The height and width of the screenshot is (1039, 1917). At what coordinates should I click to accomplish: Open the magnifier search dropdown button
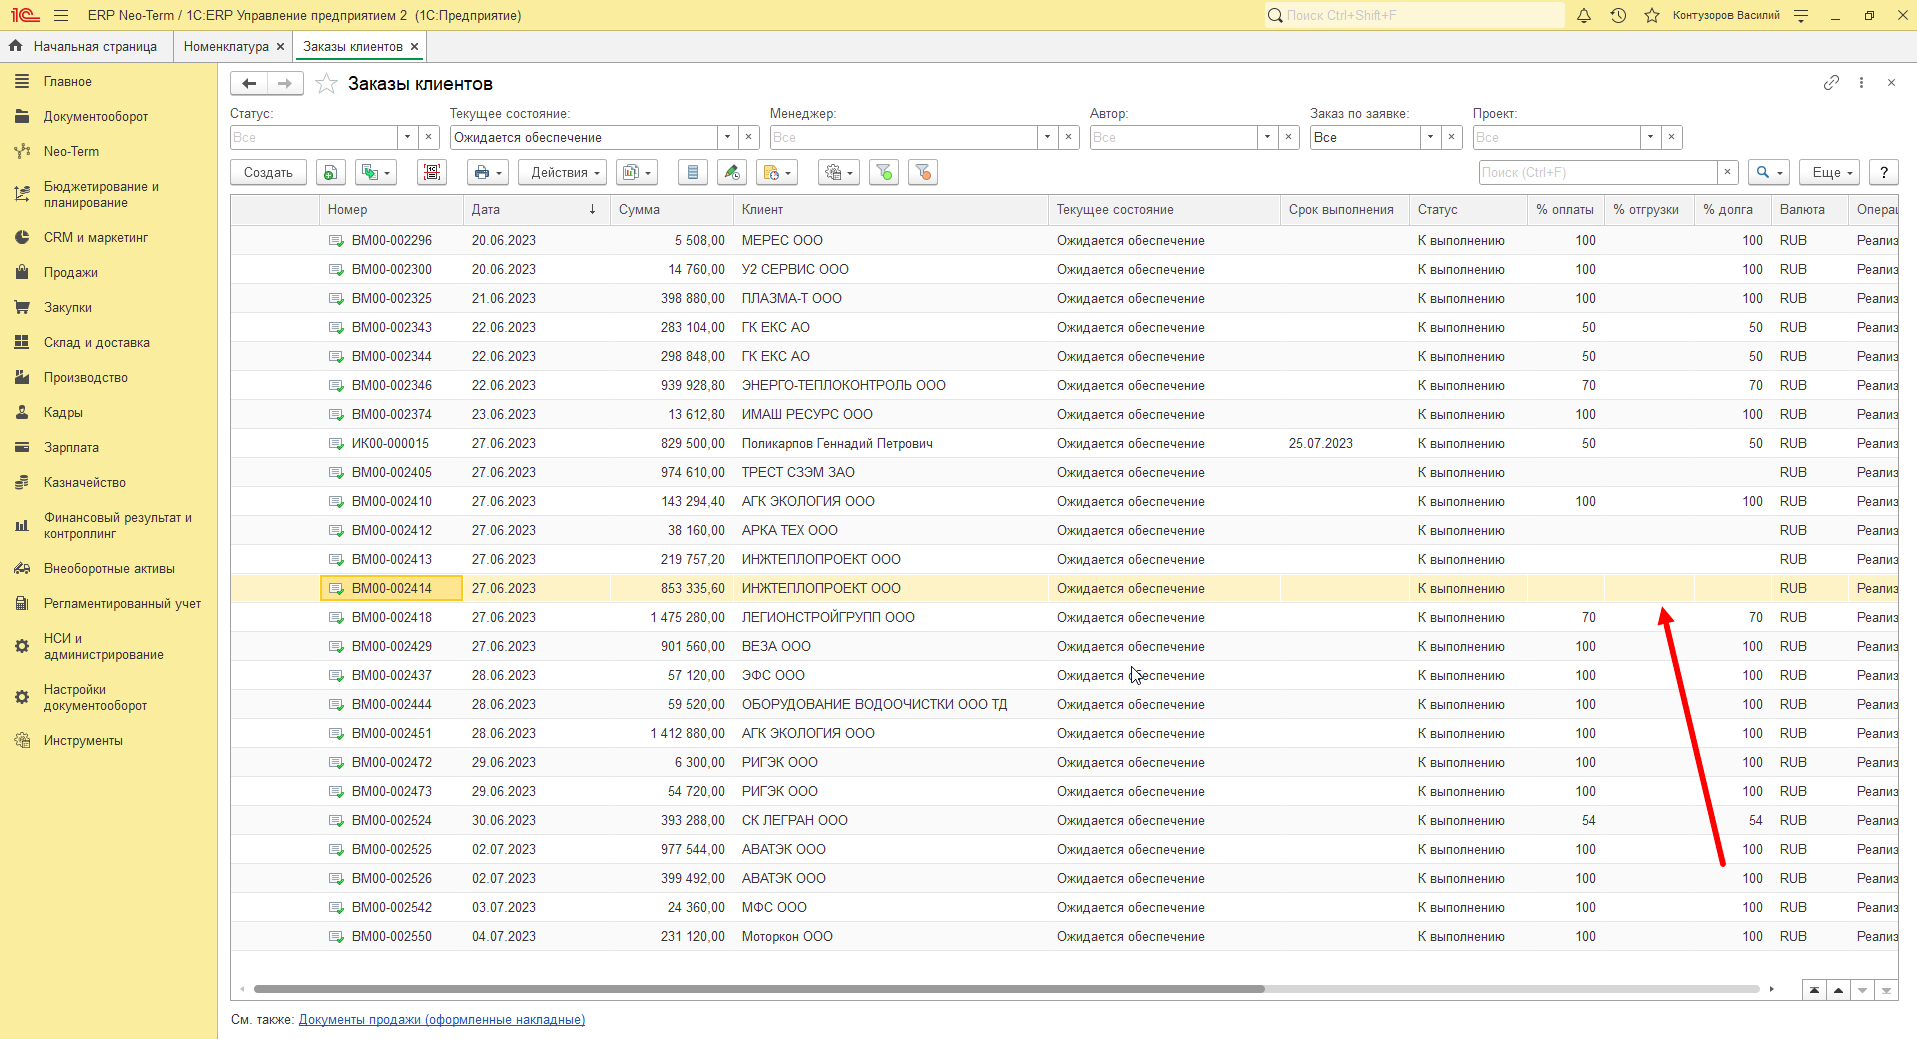click(1769, 172)
